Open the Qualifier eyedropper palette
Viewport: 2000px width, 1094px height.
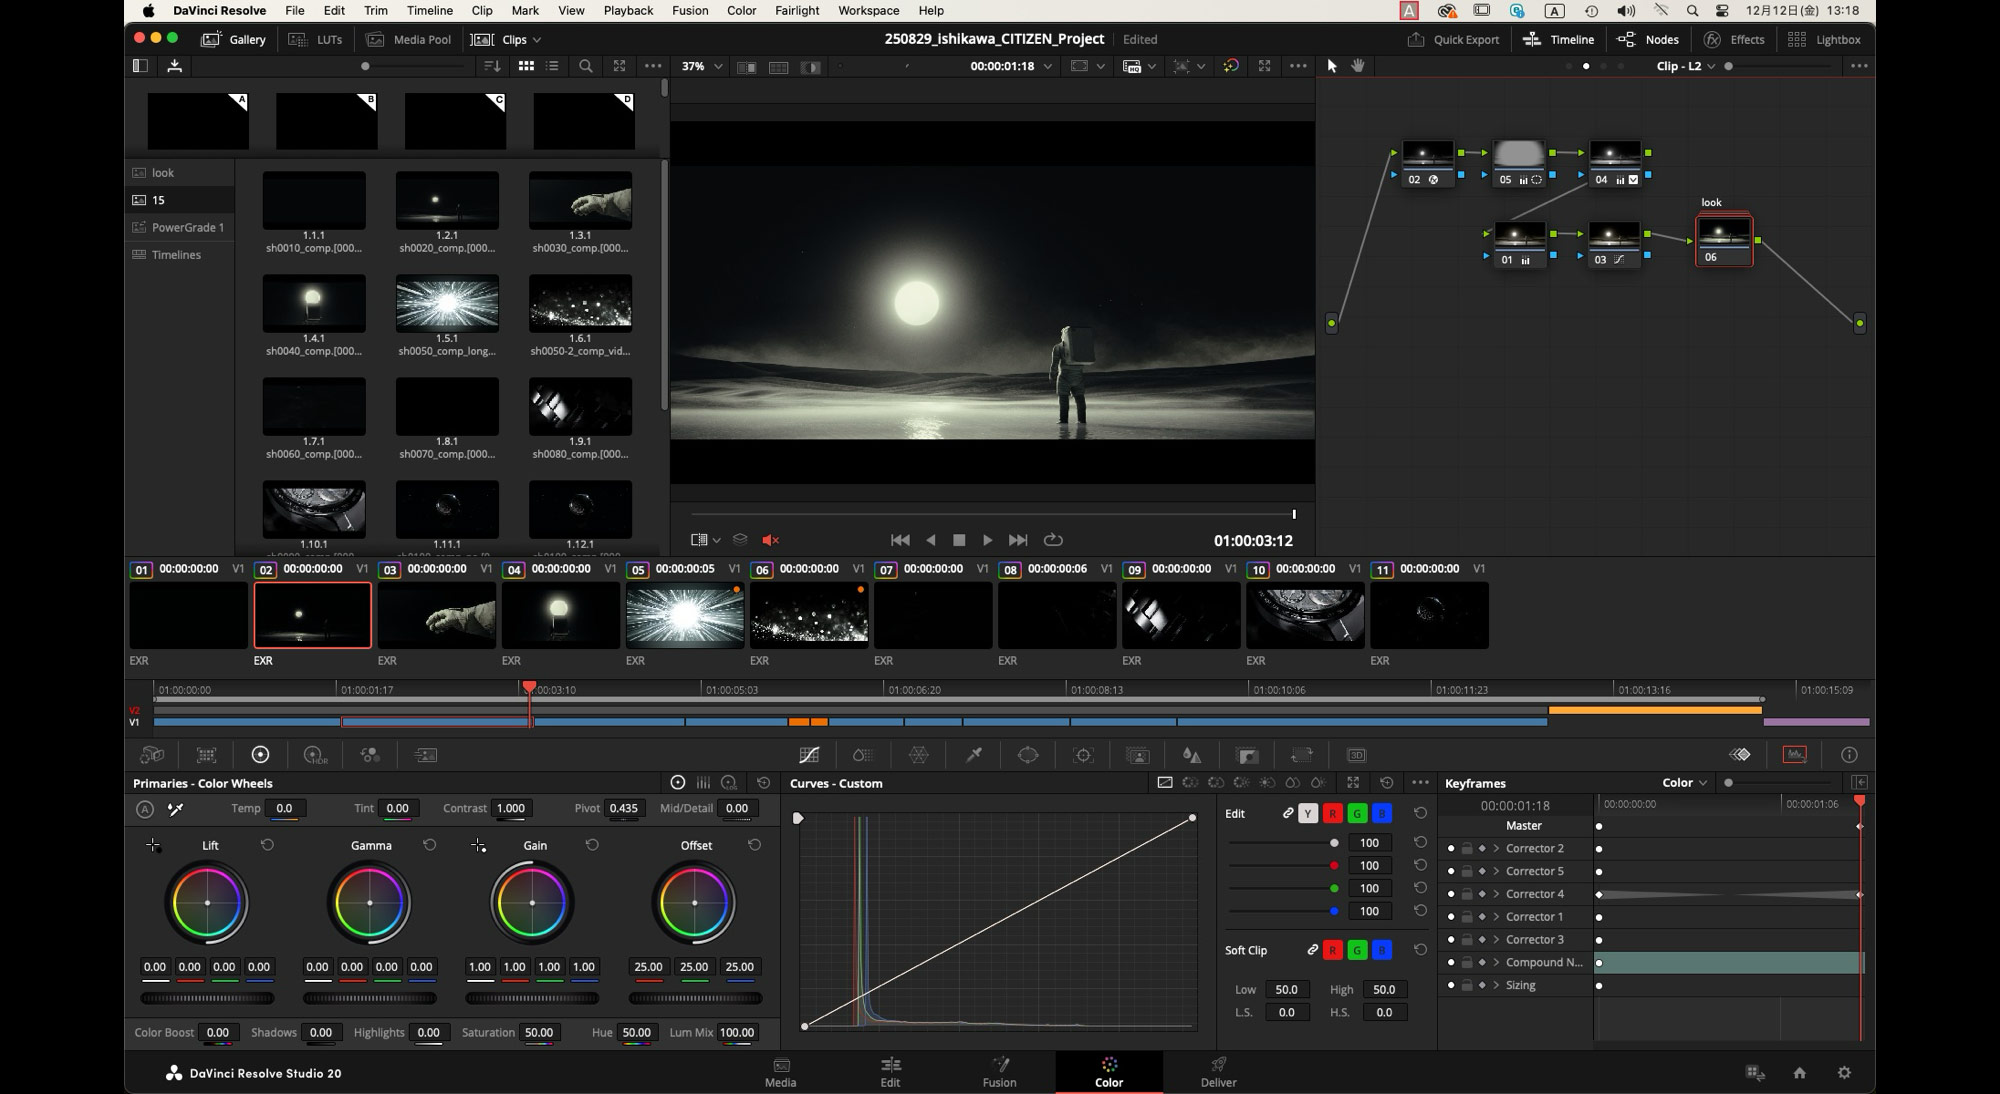tap(973, 755)
